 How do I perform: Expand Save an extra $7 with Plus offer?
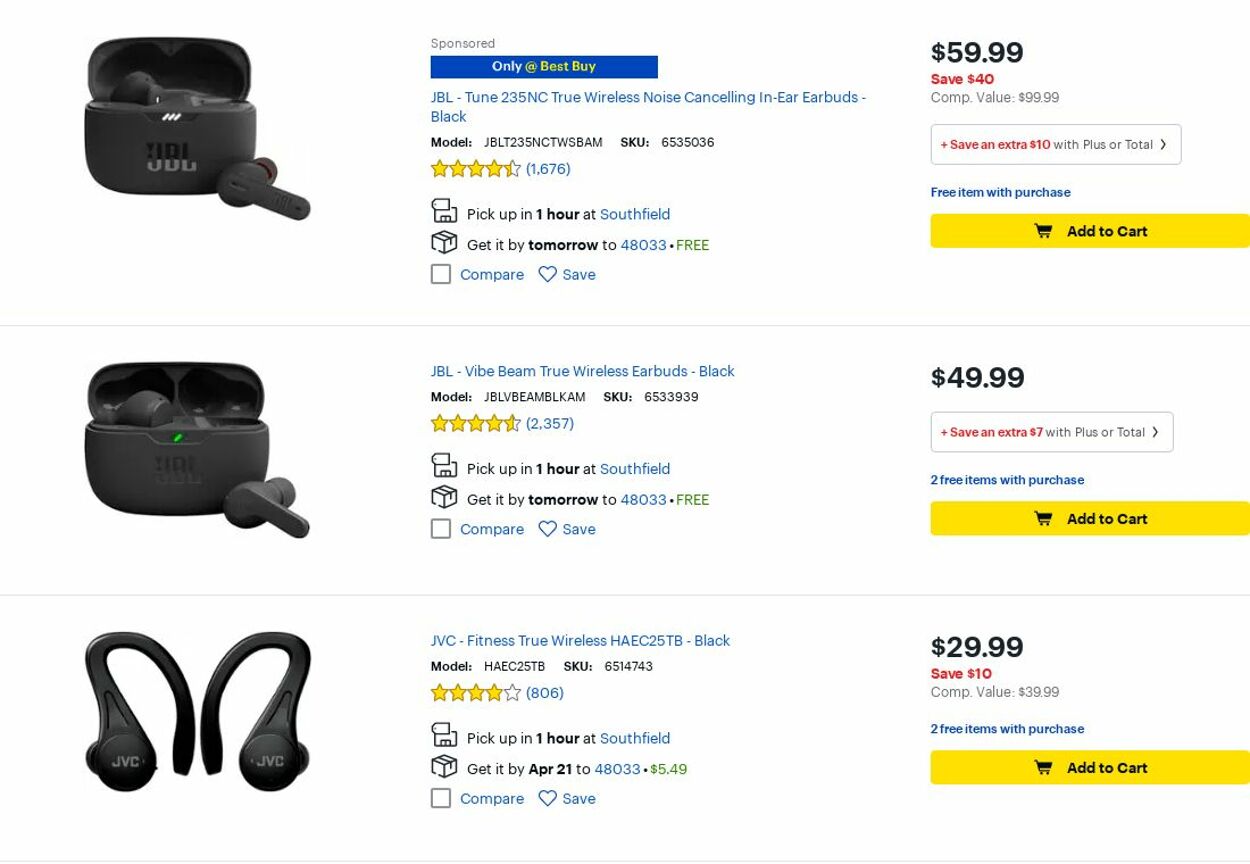[1051, 432]
